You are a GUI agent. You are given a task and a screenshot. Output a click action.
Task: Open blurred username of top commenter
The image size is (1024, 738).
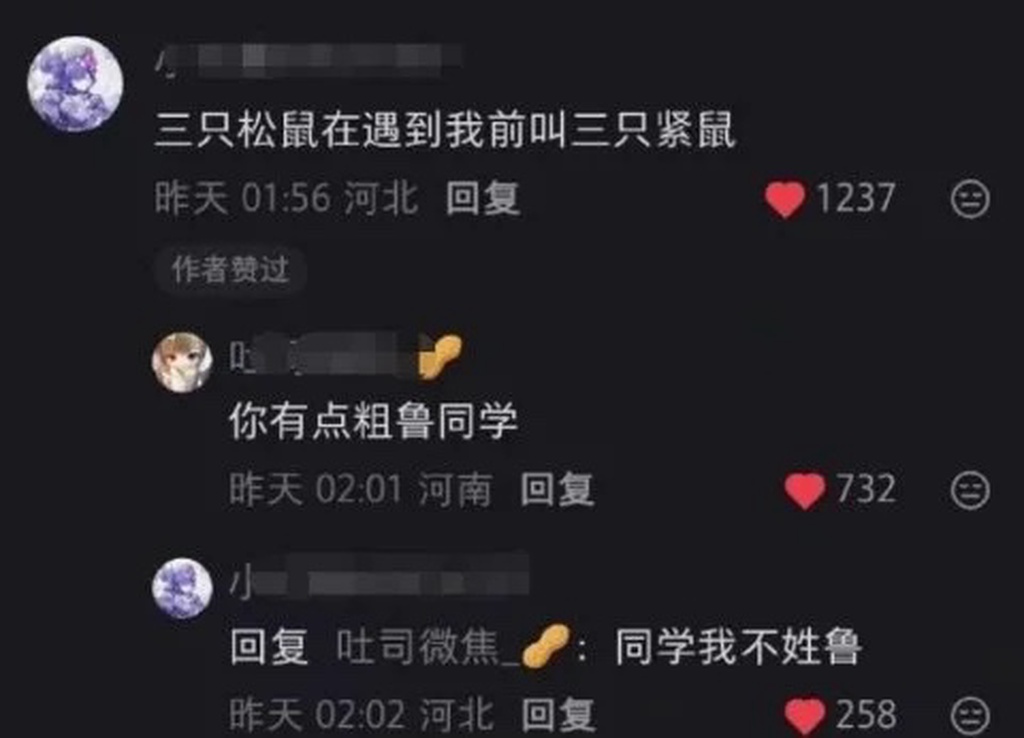(x=308, y=61)
